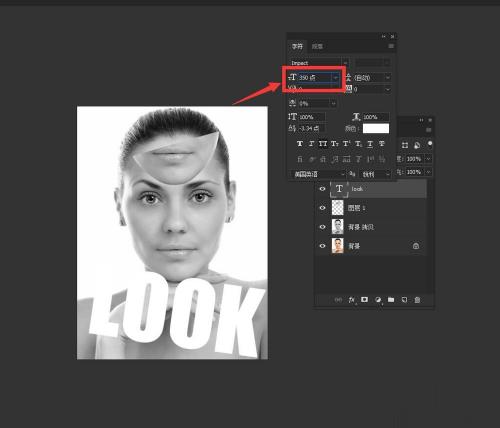The image size is (500, 428).
Task: Create new fill or adjustment layer
Action: [378, 300]
